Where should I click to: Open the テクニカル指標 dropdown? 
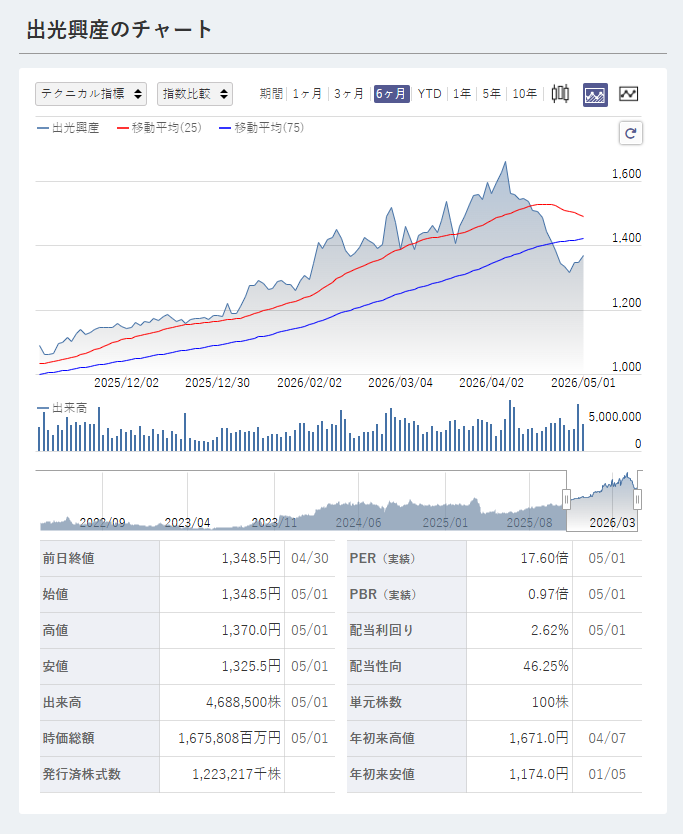pyautogui.click(x=91, y=94)
